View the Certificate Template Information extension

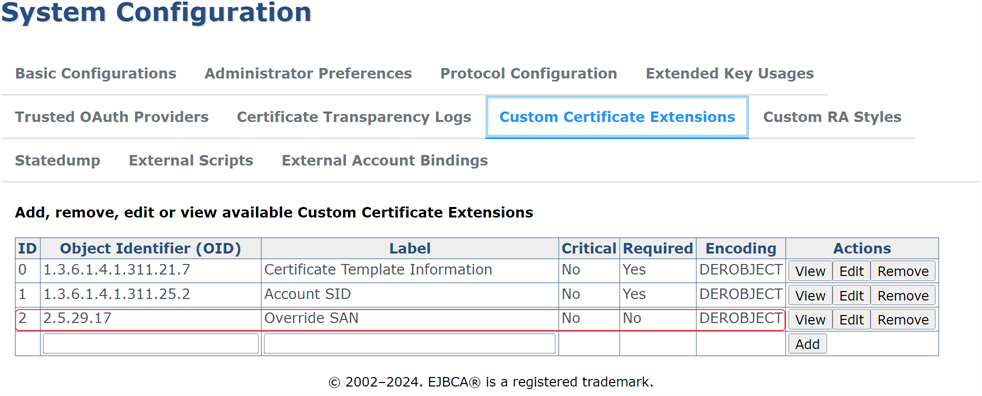810,271
